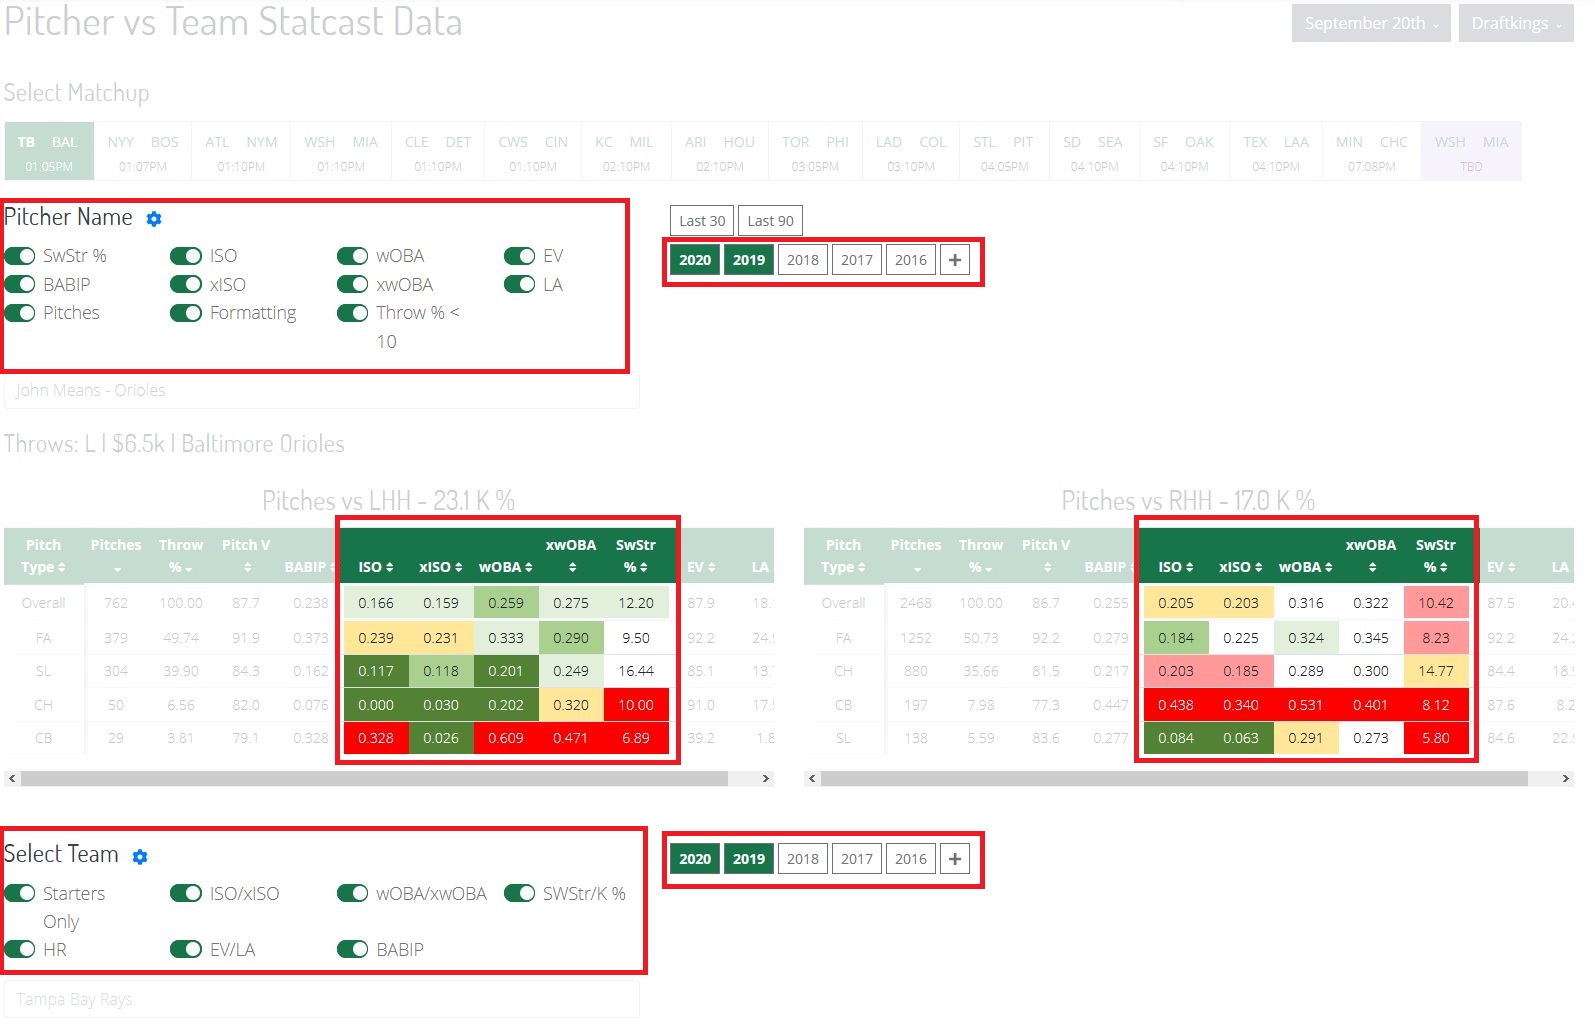Disable the Formatting toggle
The image size is (1595, 1027).
(186, 313)
